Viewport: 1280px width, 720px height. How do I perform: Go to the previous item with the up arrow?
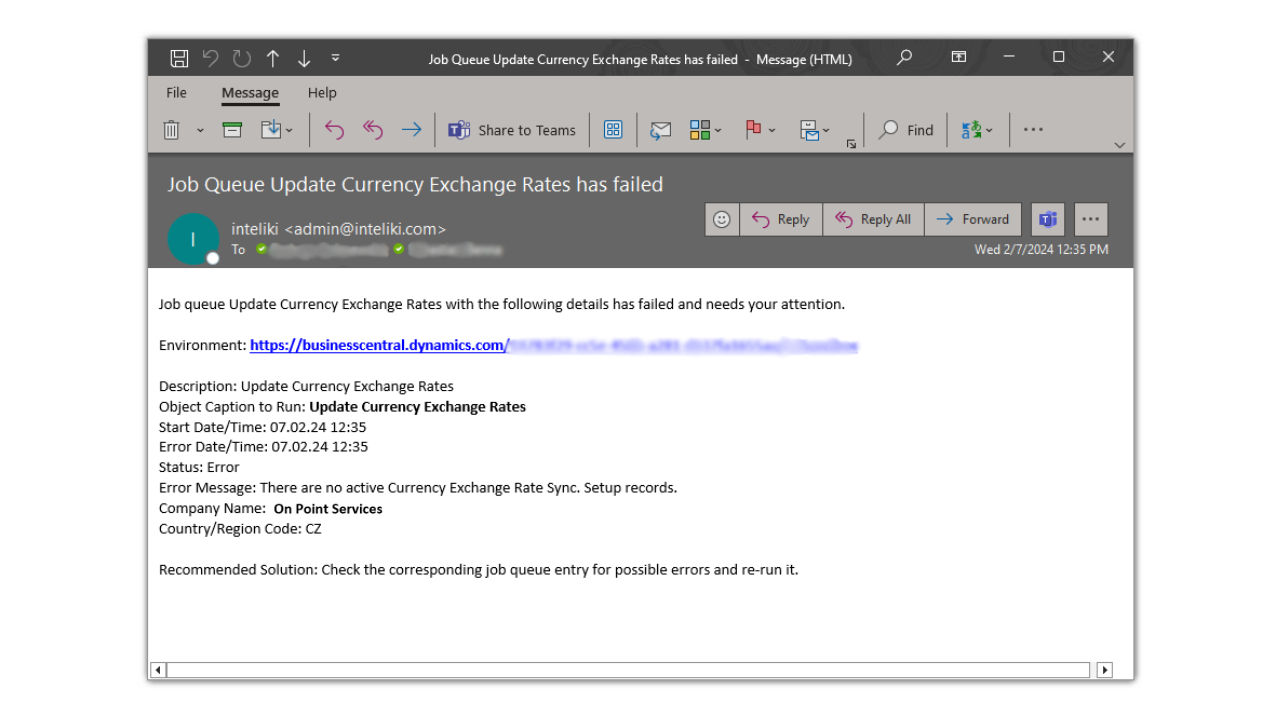tap(273, 58)
